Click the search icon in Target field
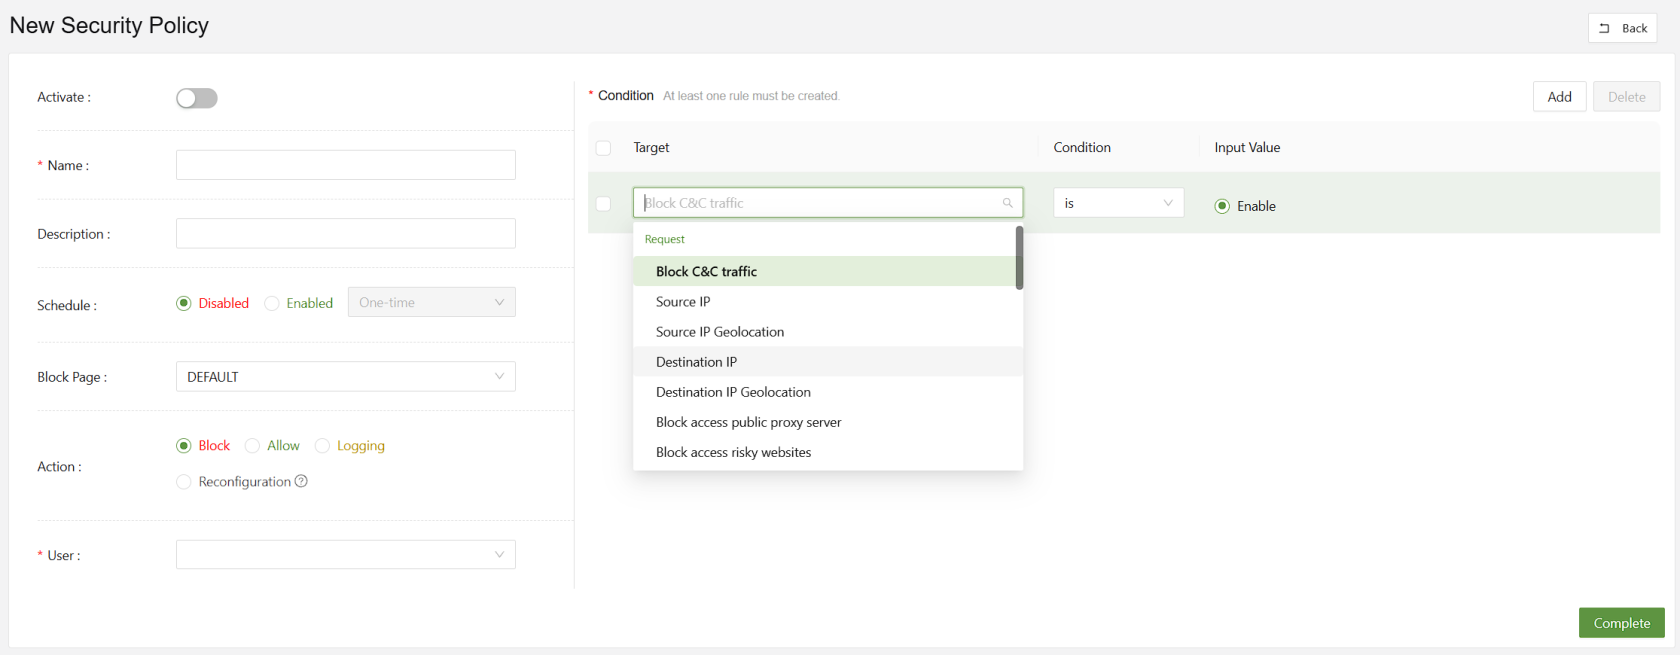The image size is (1680, 655). (x=1007, y=203)
